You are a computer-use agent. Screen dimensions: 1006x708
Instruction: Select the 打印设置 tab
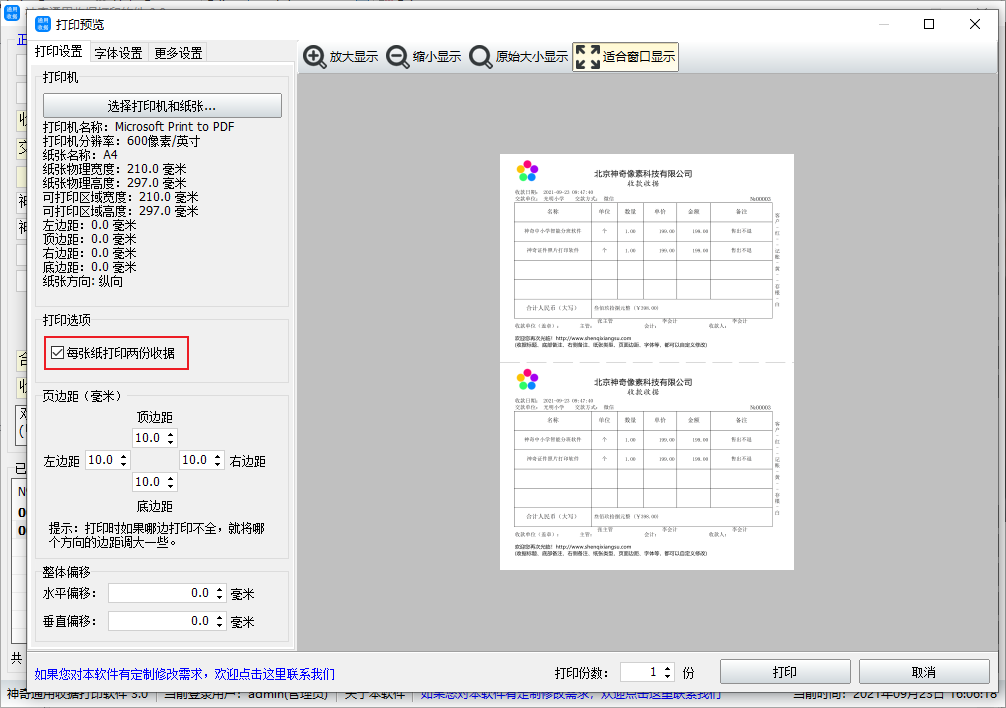[59, 52]
